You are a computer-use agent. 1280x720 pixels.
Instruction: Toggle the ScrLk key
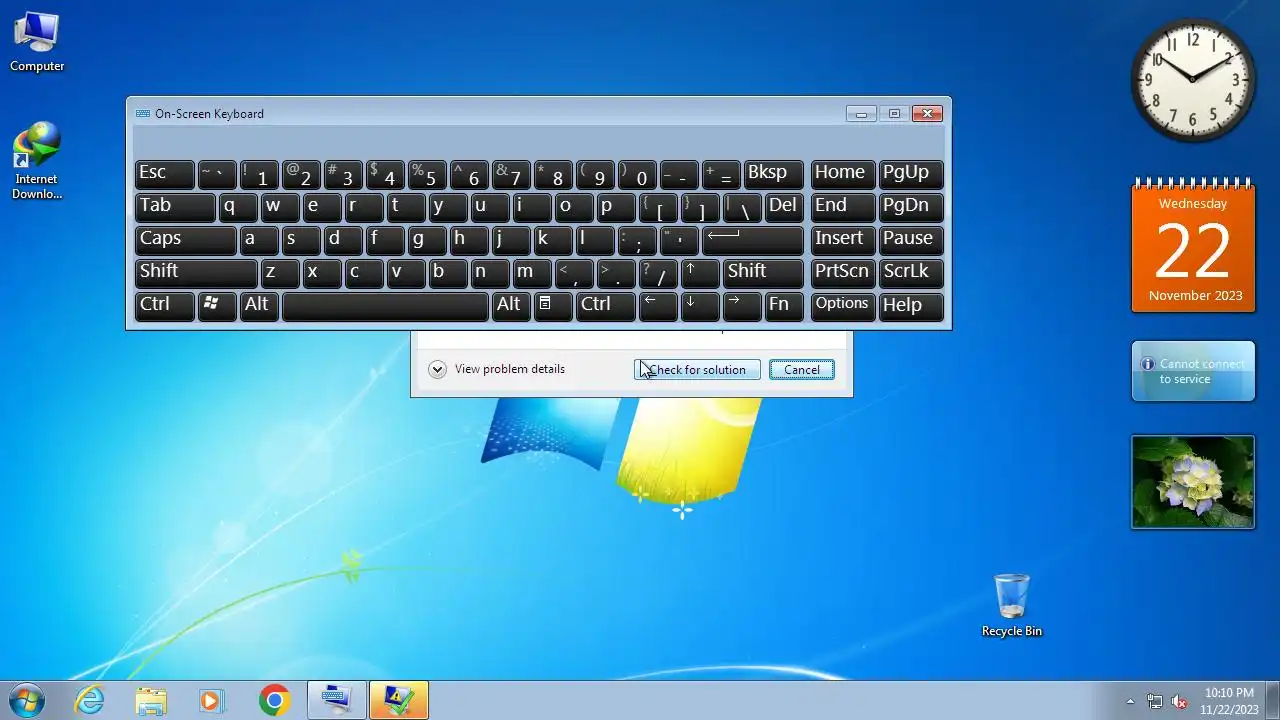point(910,273)
